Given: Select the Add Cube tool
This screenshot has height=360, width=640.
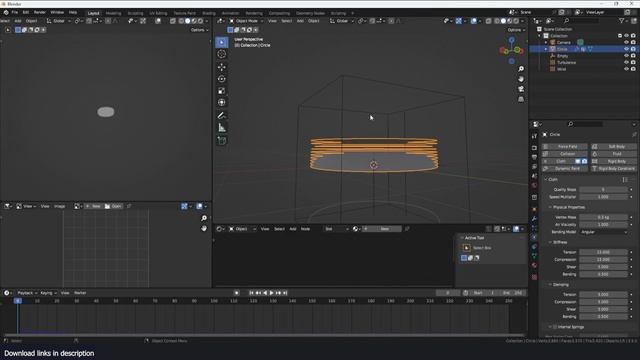Looking at the screenshot, I should (222, 141).
